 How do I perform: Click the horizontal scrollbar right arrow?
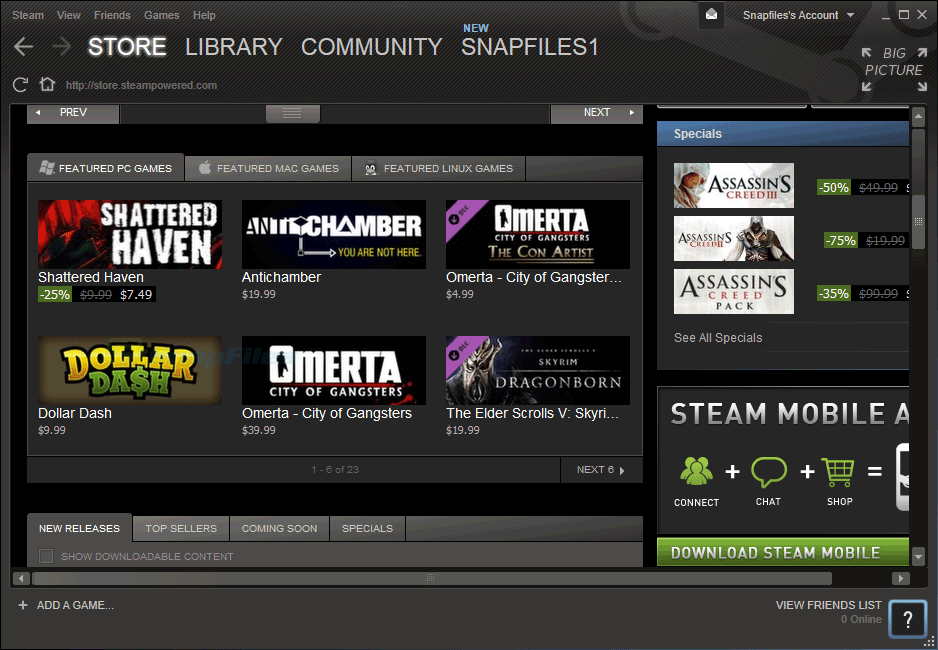[900, 578]
